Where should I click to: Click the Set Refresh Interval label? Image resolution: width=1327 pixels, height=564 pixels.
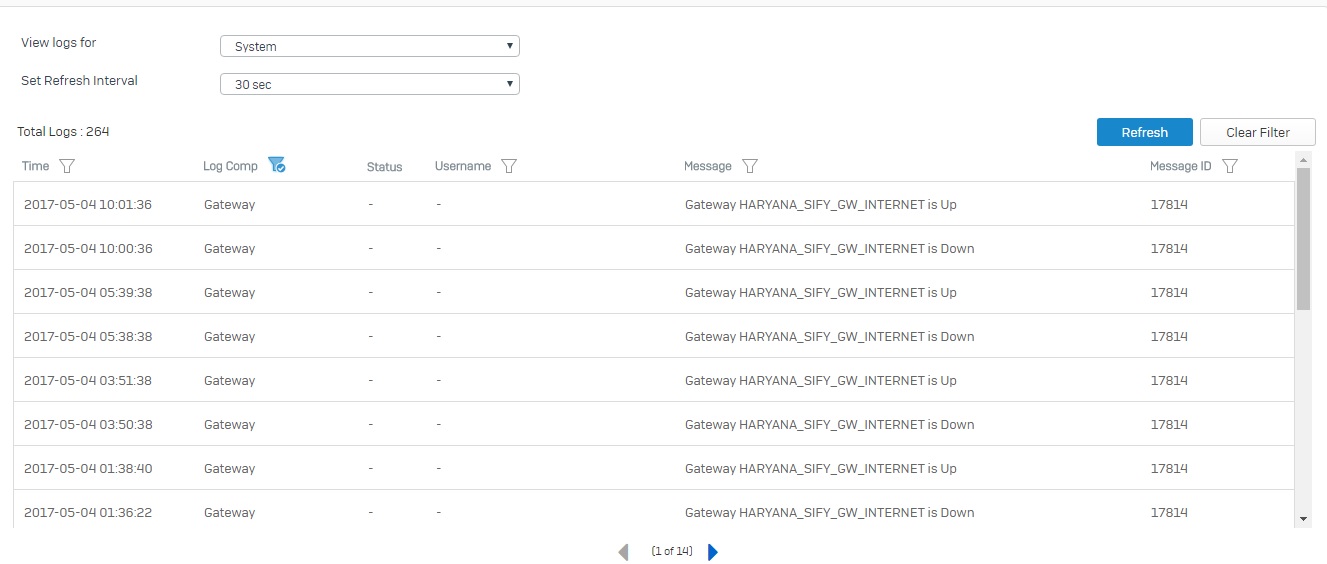click(79, 80)
